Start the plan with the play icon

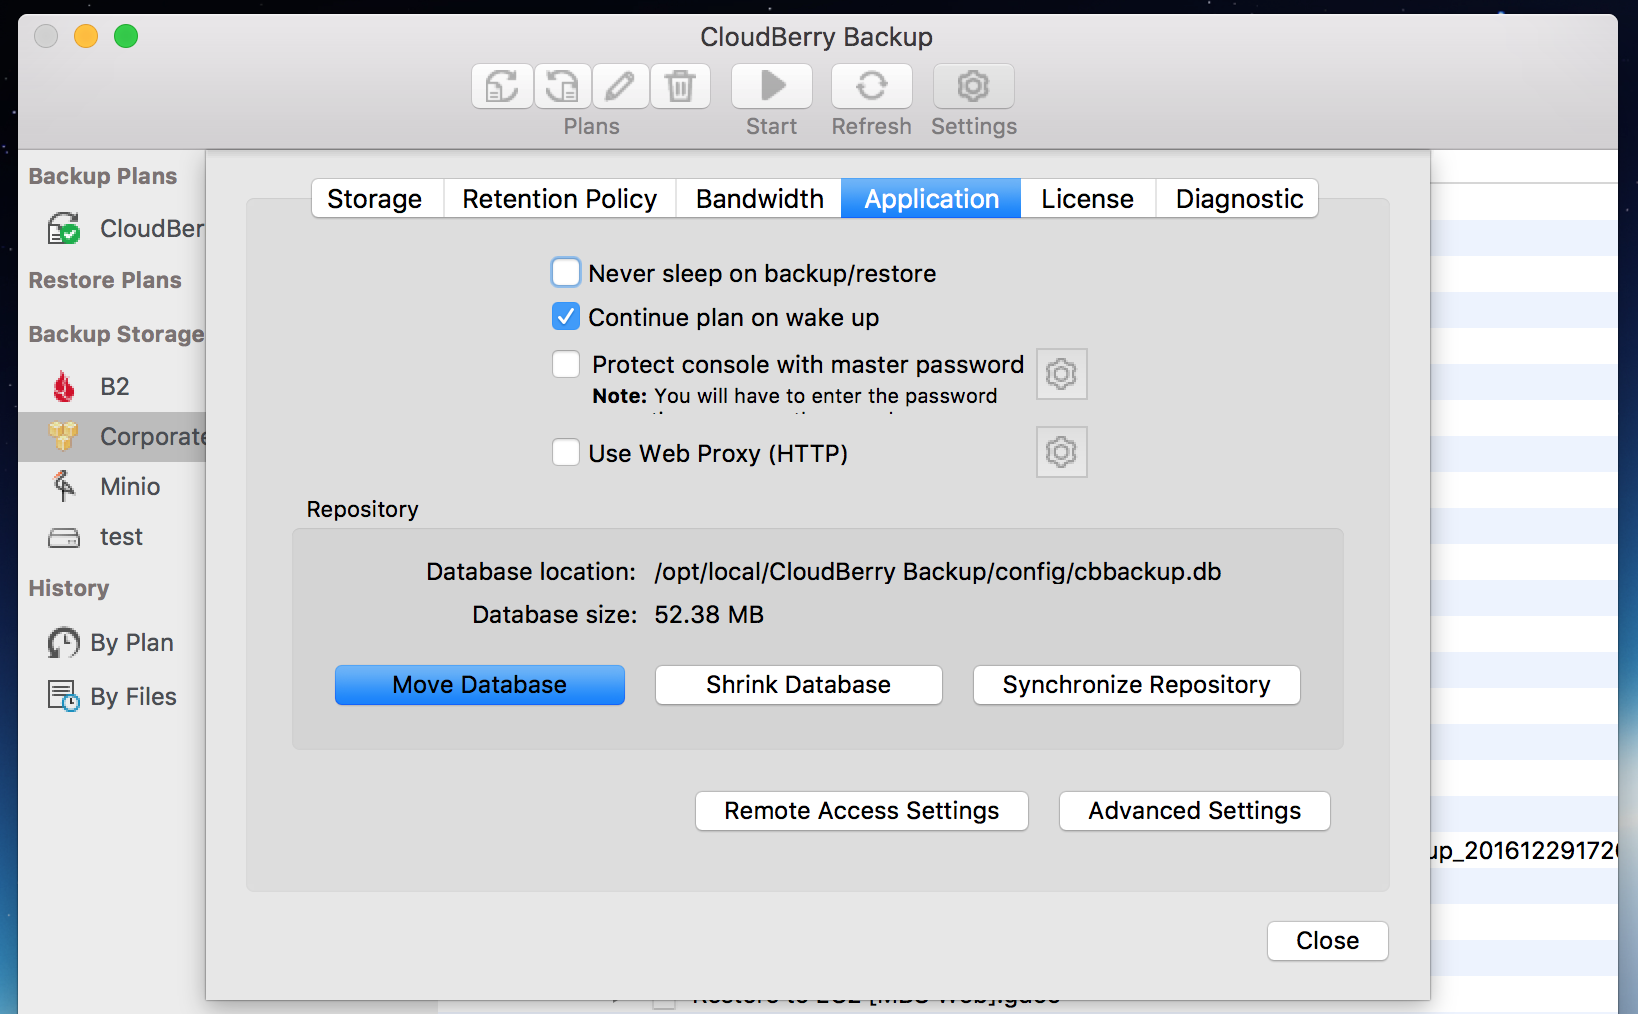pos(772,86)
